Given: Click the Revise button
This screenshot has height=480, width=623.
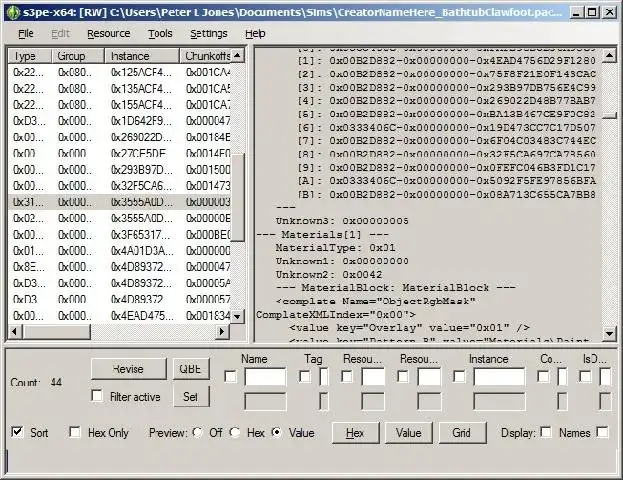Looking at the screenshot, I should point(129,369).
